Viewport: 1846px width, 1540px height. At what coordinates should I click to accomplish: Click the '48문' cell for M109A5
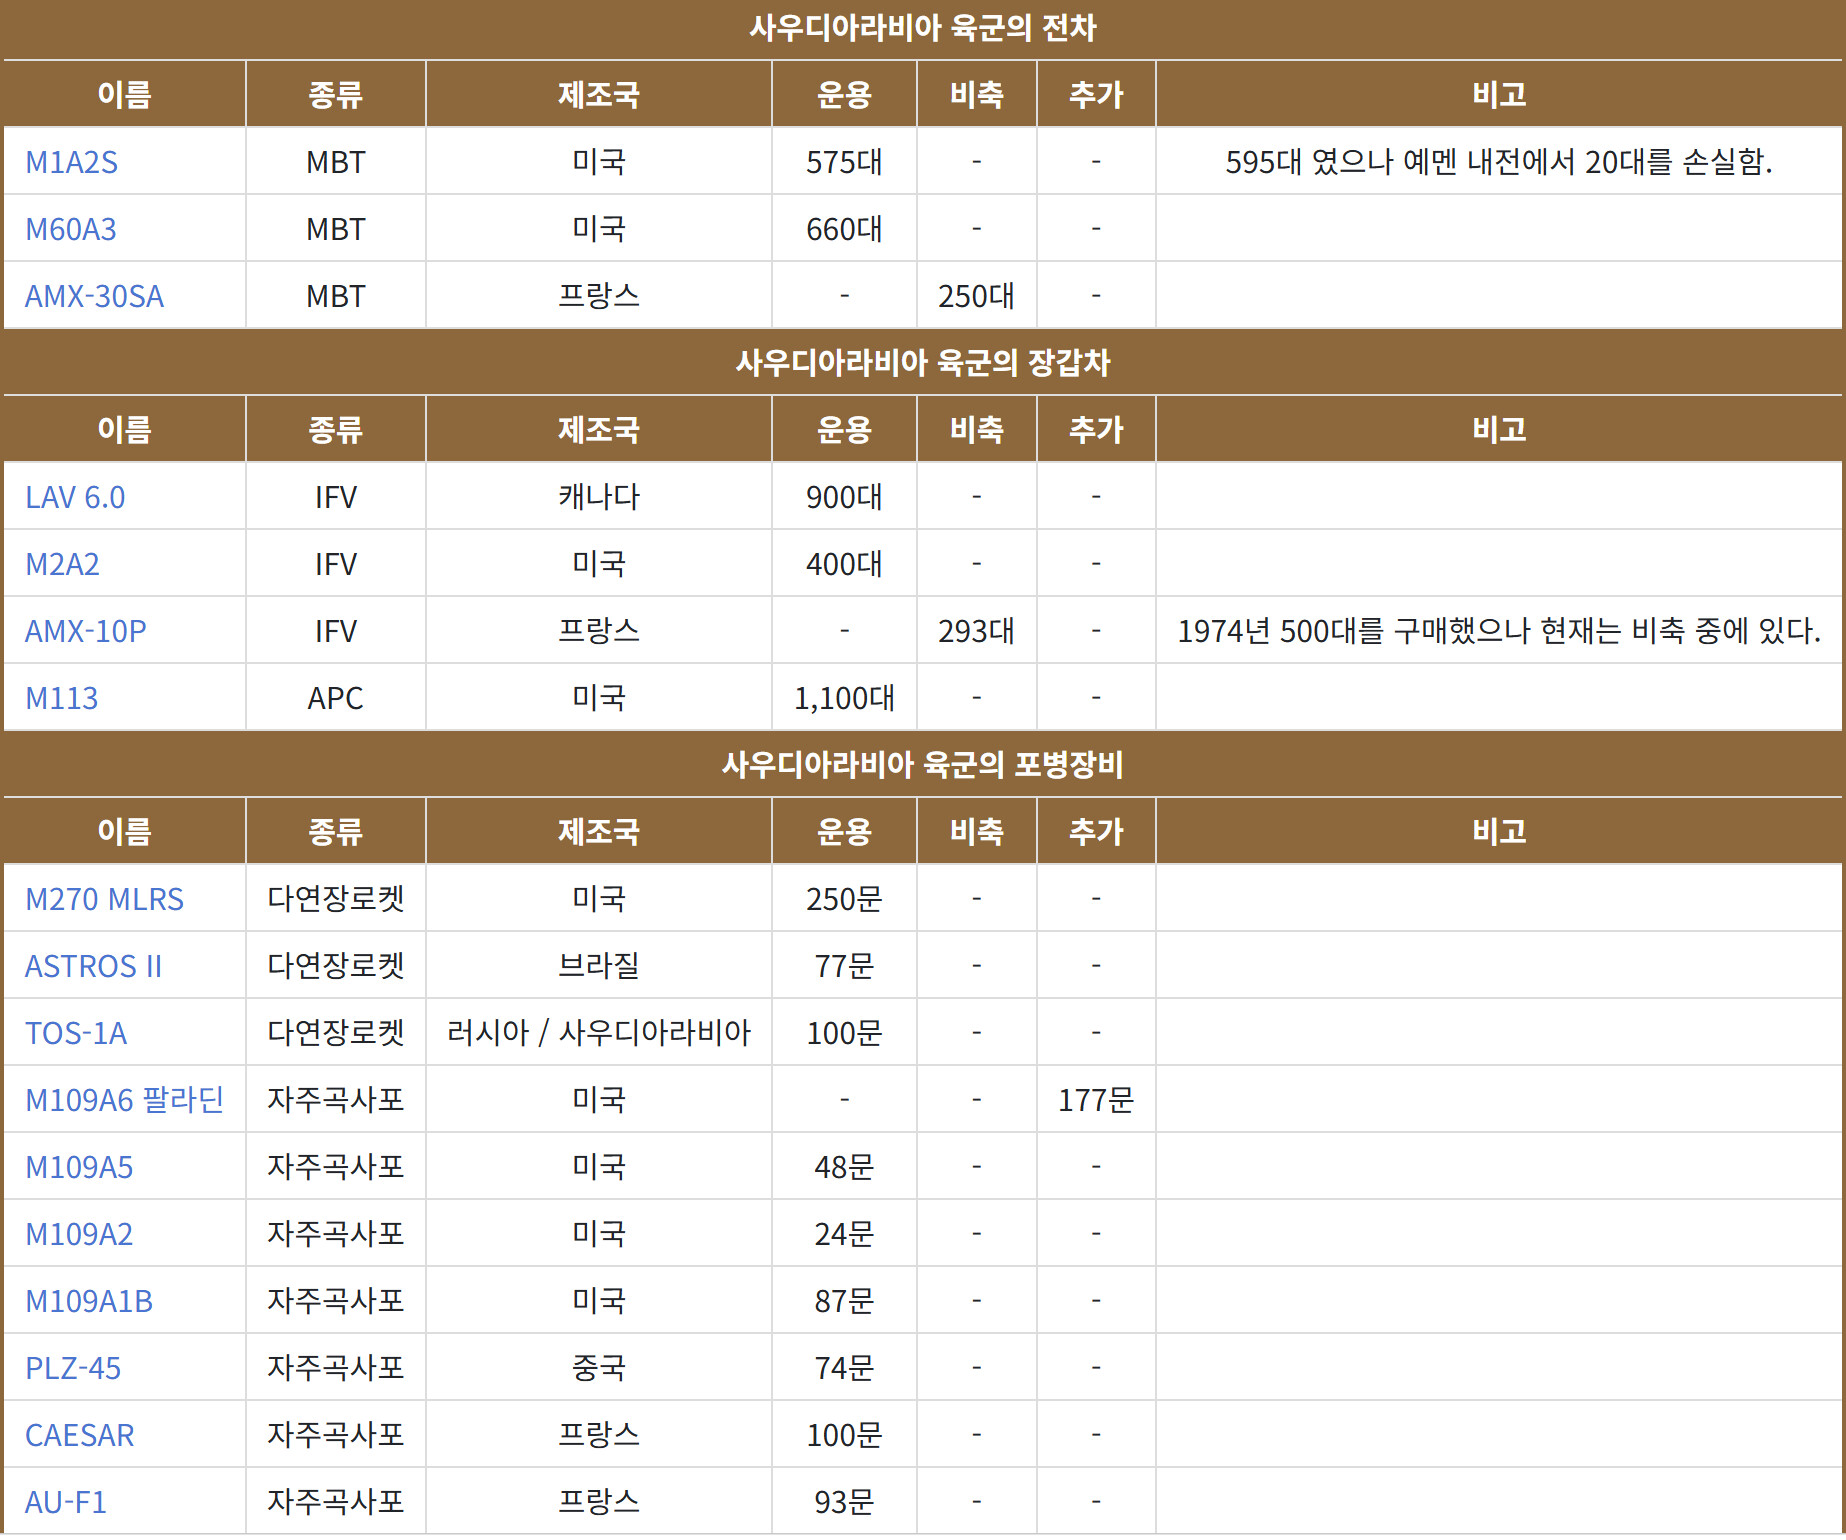[844, 1167]
